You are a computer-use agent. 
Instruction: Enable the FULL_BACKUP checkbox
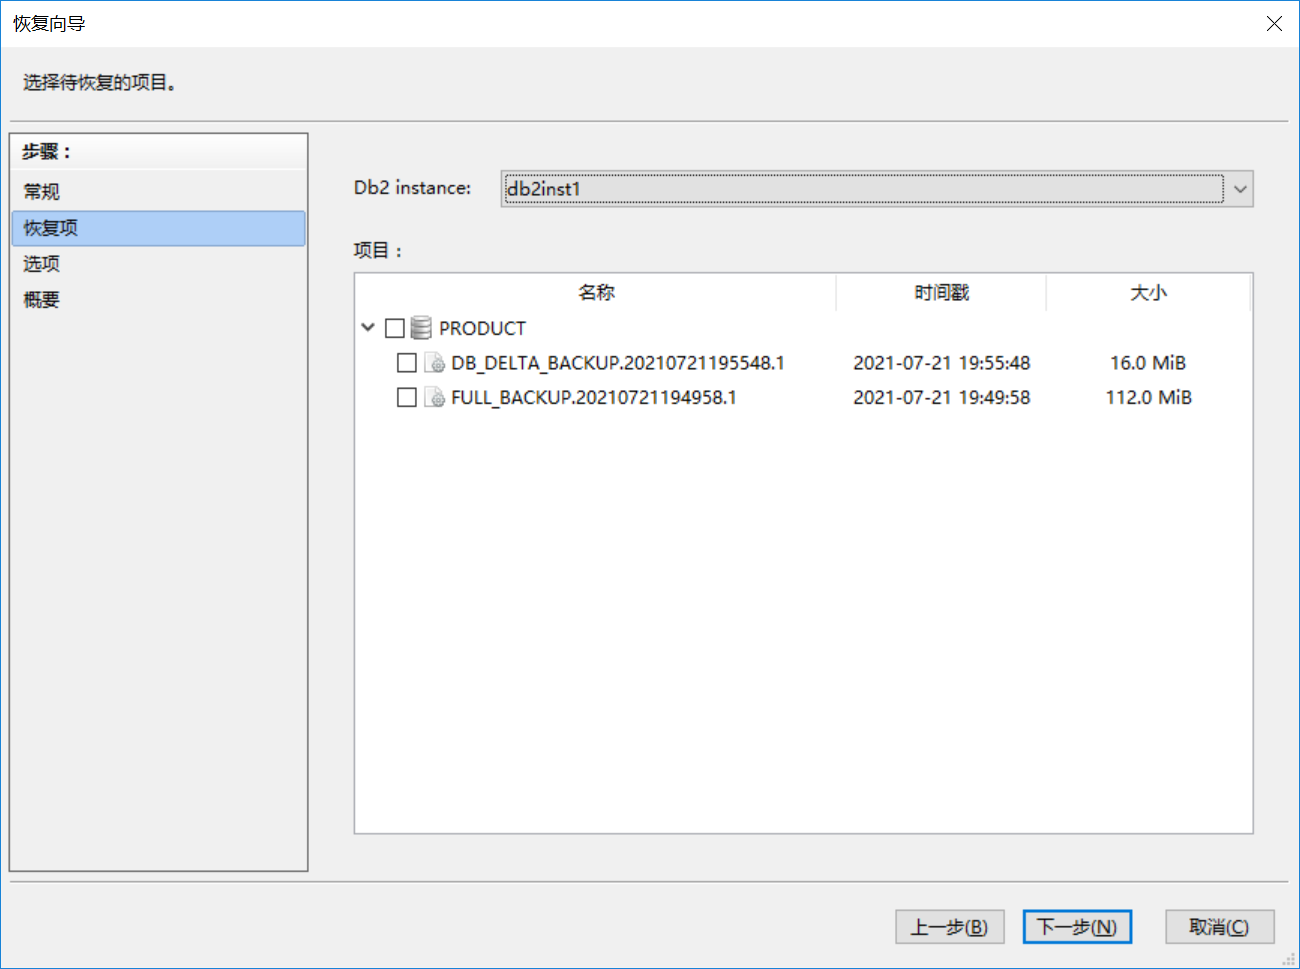pos(407,398)
